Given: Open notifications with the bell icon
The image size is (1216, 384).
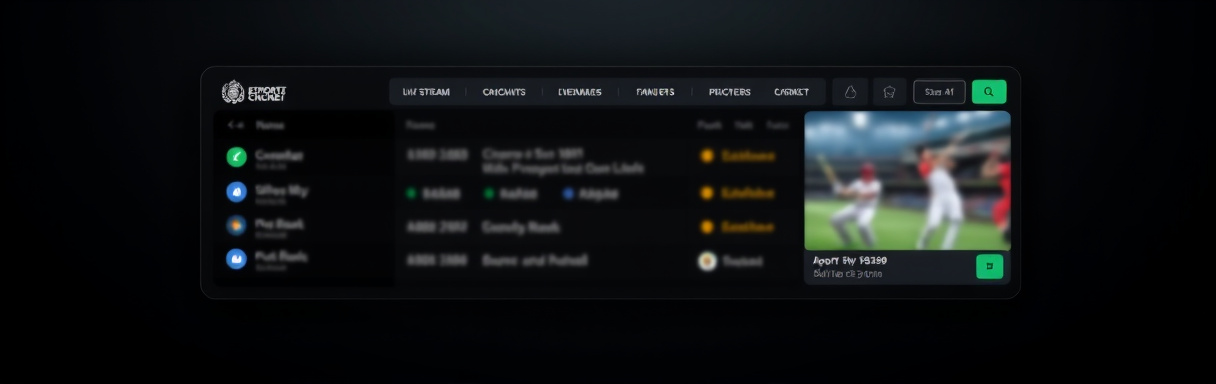Looking at the screenshot, I should click(x=850, y=92).
